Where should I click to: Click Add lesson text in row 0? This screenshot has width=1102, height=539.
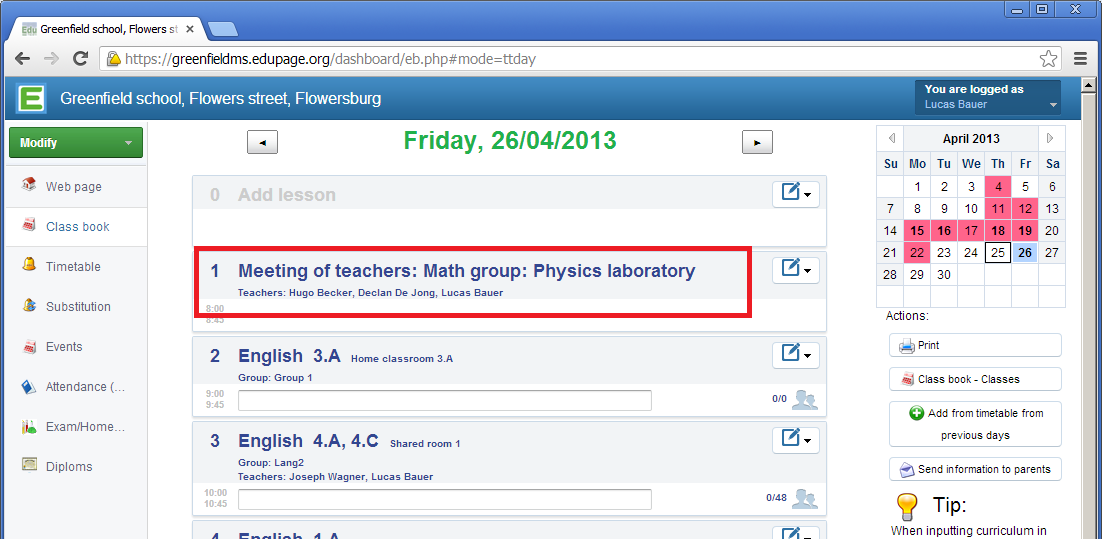pyautogui.click(x=287, y=195)
